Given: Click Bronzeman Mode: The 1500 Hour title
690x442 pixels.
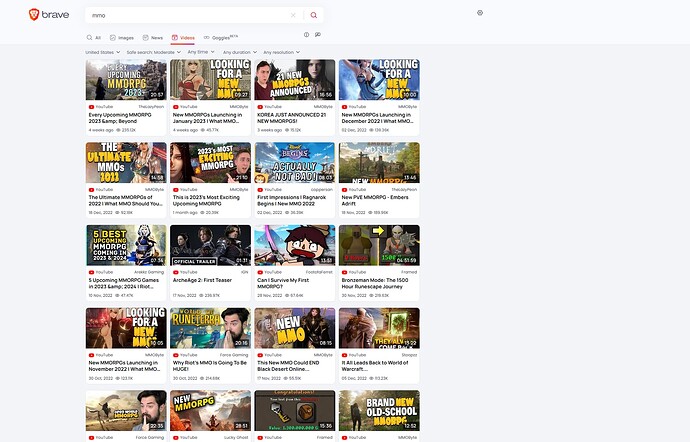Looking at the screenshot, I should click(x=375, y=284).
